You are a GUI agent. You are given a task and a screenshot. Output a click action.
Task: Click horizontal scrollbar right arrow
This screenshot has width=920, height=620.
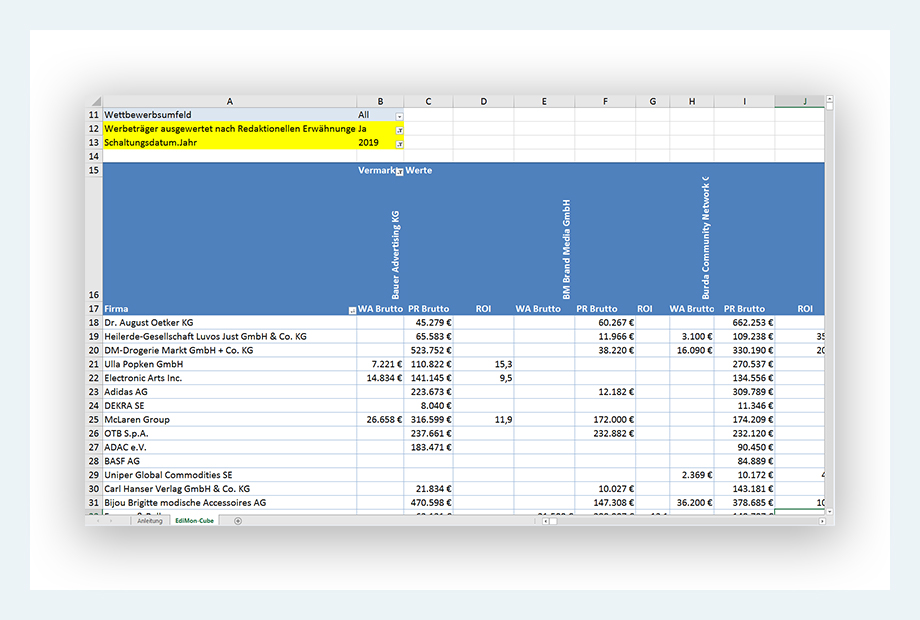click(821, 521)
